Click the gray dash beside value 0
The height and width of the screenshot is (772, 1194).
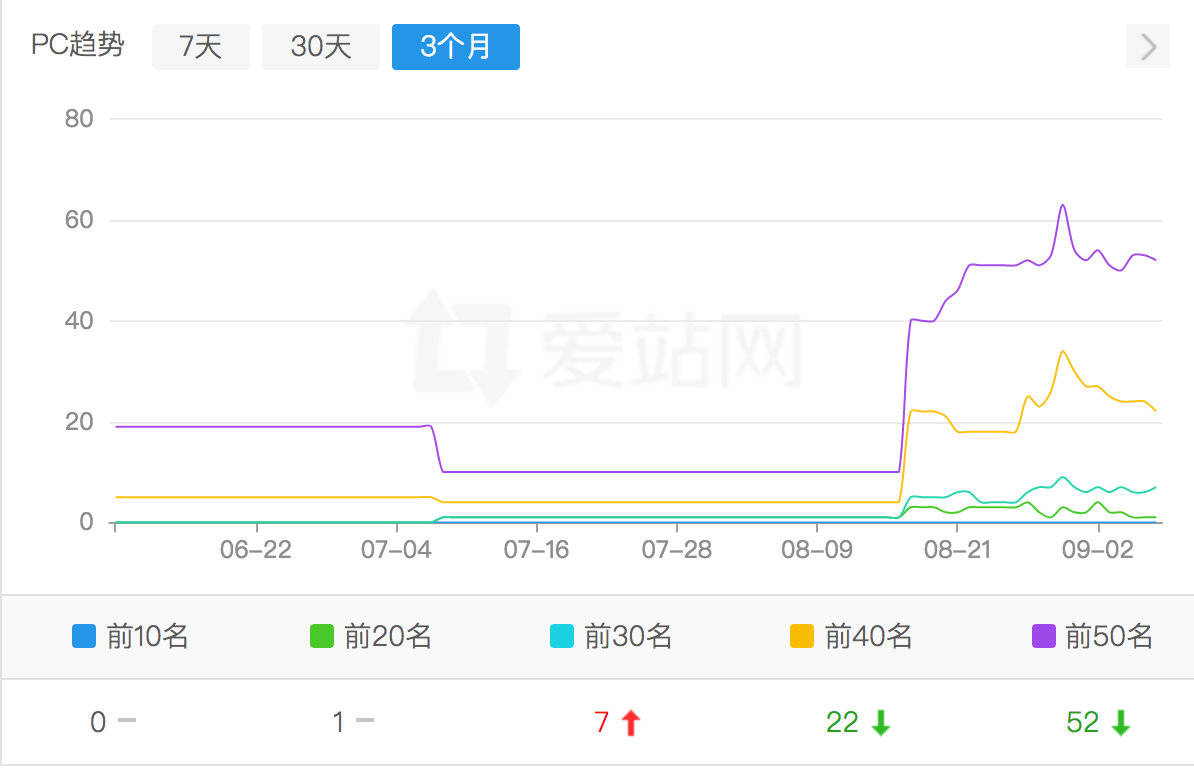click(127, 720)
